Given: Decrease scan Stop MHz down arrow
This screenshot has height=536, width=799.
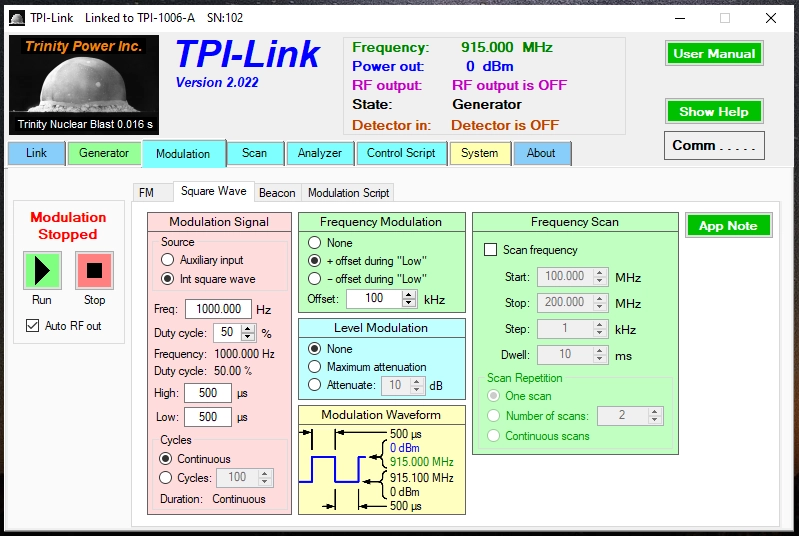Looking at the screenshot, I should [x=600, y=307].
